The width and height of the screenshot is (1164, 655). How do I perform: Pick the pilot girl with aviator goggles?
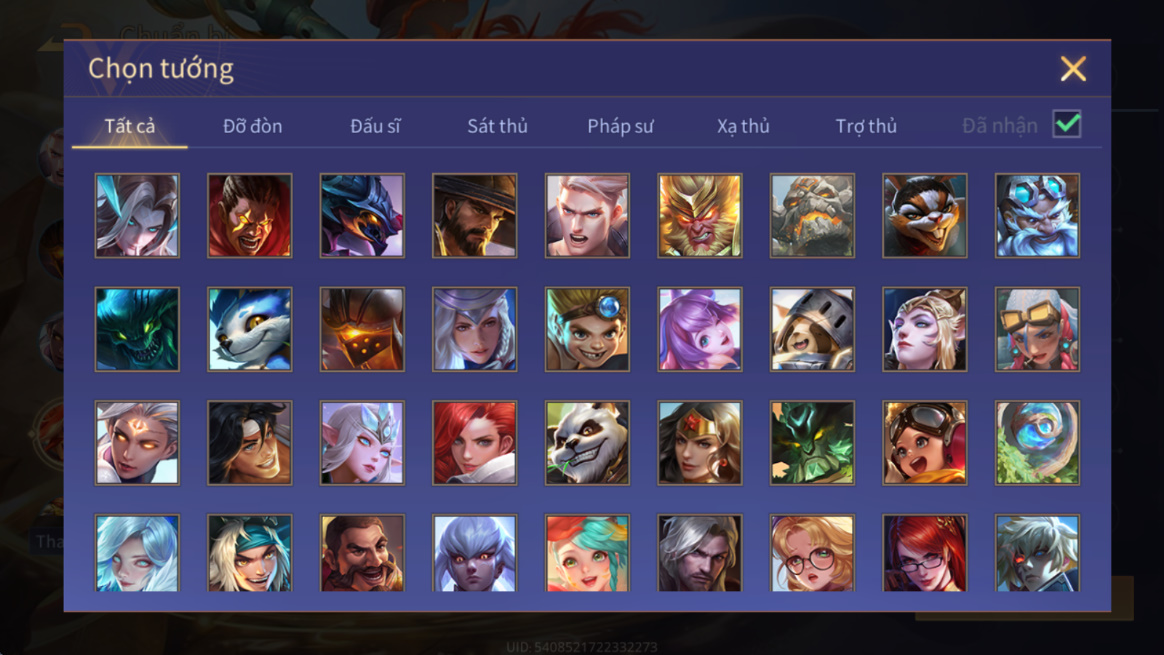[924, 443]
